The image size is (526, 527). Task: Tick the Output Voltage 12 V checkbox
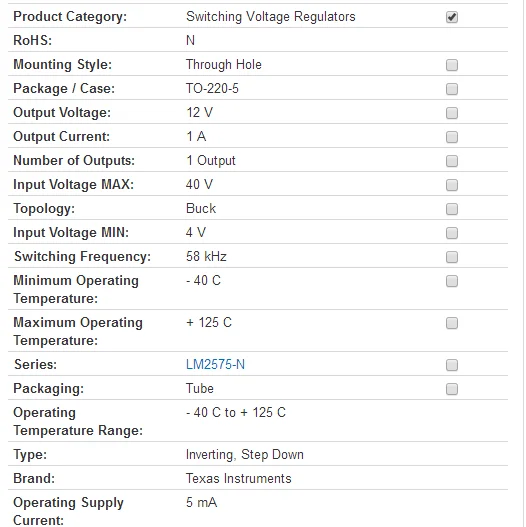[453, 113]
